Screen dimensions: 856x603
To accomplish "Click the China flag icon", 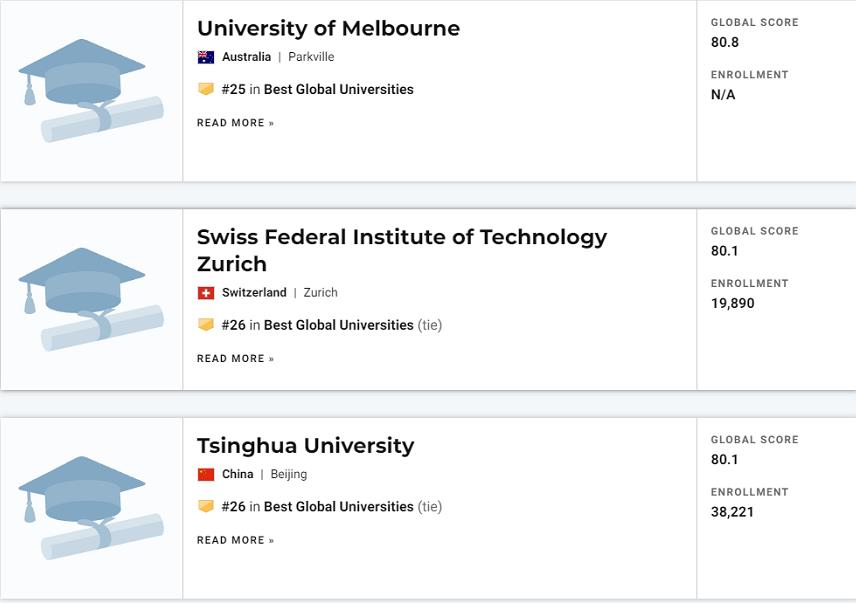I will coord(206,474).
